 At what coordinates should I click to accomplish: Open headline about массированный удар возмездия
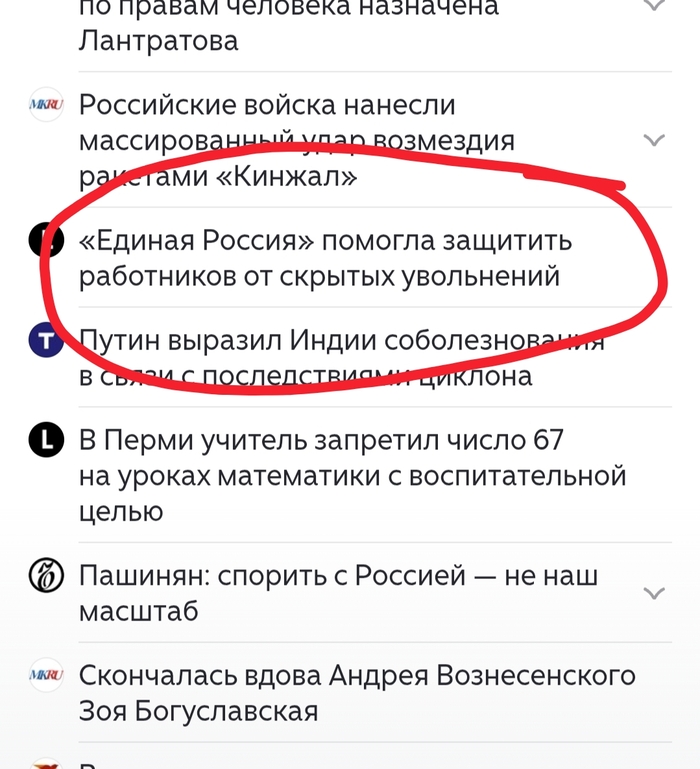click(x=297, y=140)
